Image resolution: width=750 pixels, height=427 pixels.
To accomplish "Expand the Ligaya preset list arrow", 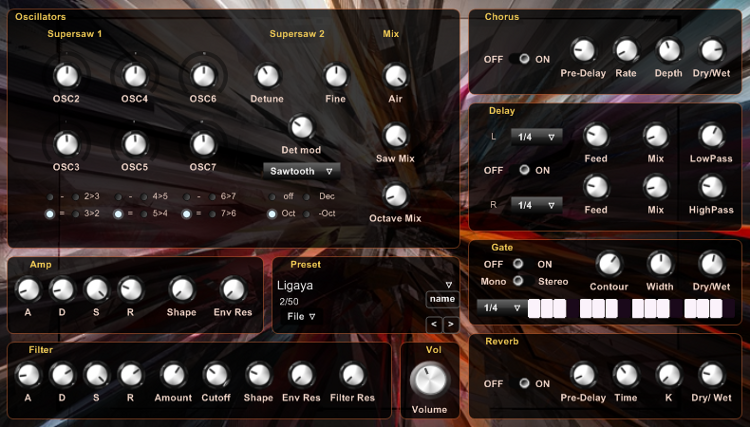I will point(449,285).
